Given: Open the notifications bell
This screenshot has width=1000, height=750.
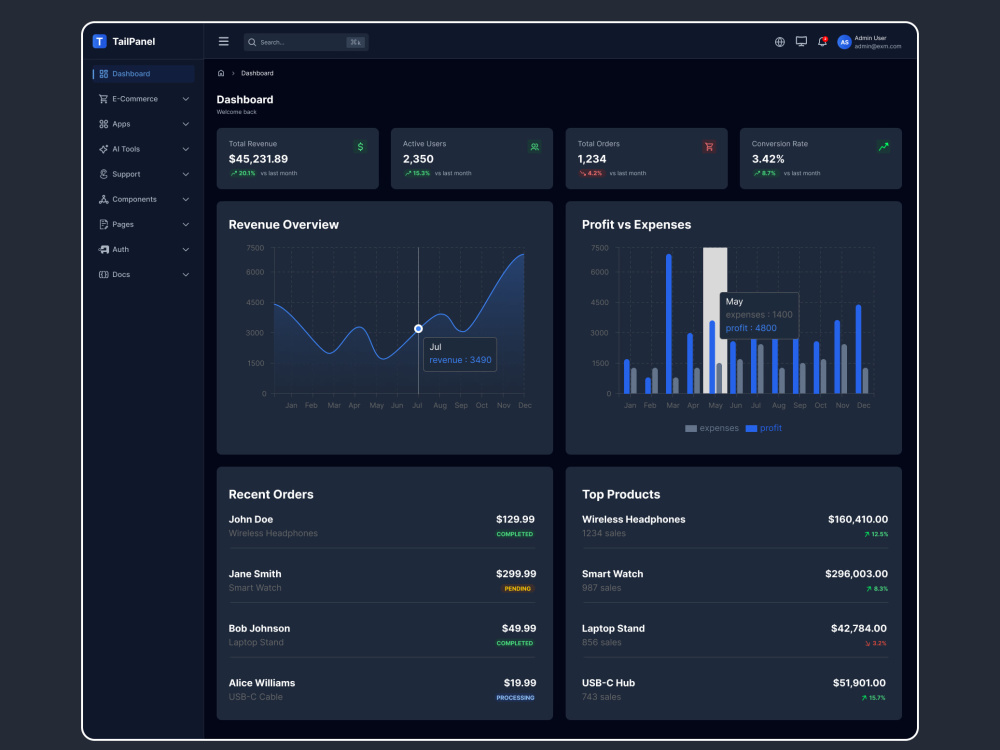Looking at the screenshot, I should pos(823,41).
